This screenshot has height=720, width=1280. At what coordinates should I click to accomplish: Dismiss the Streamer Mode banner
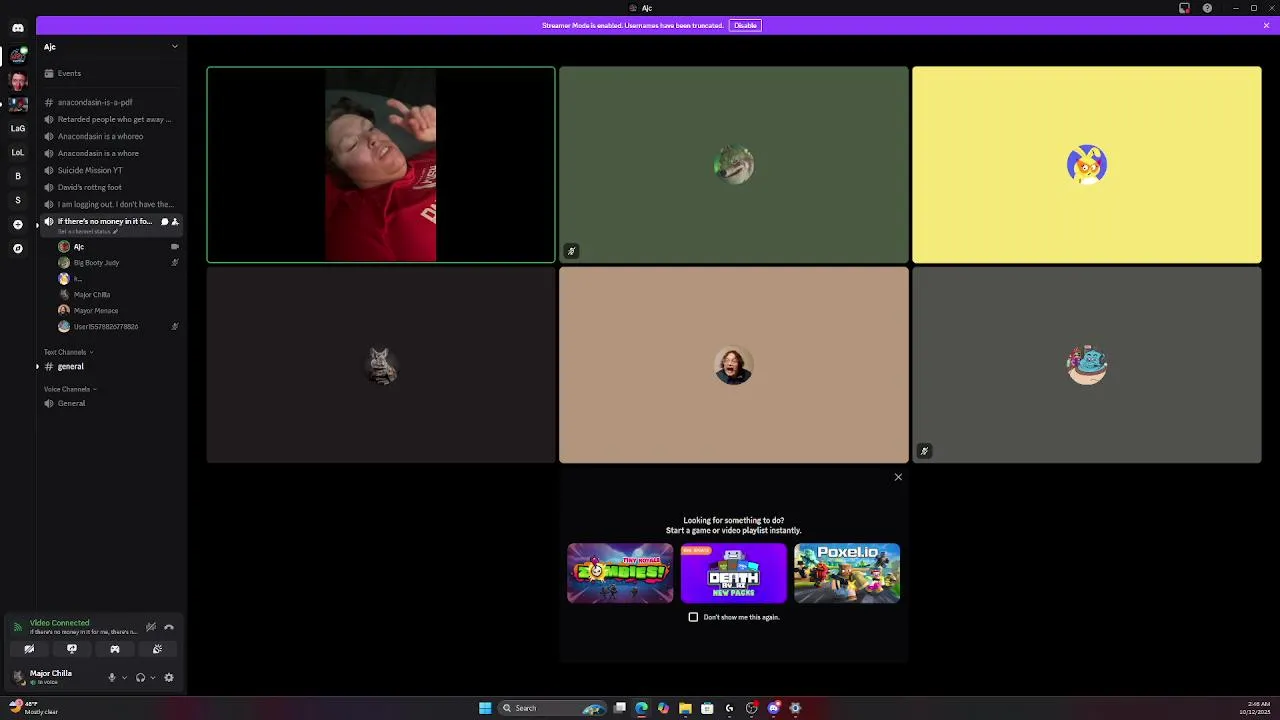point(1266,25)
